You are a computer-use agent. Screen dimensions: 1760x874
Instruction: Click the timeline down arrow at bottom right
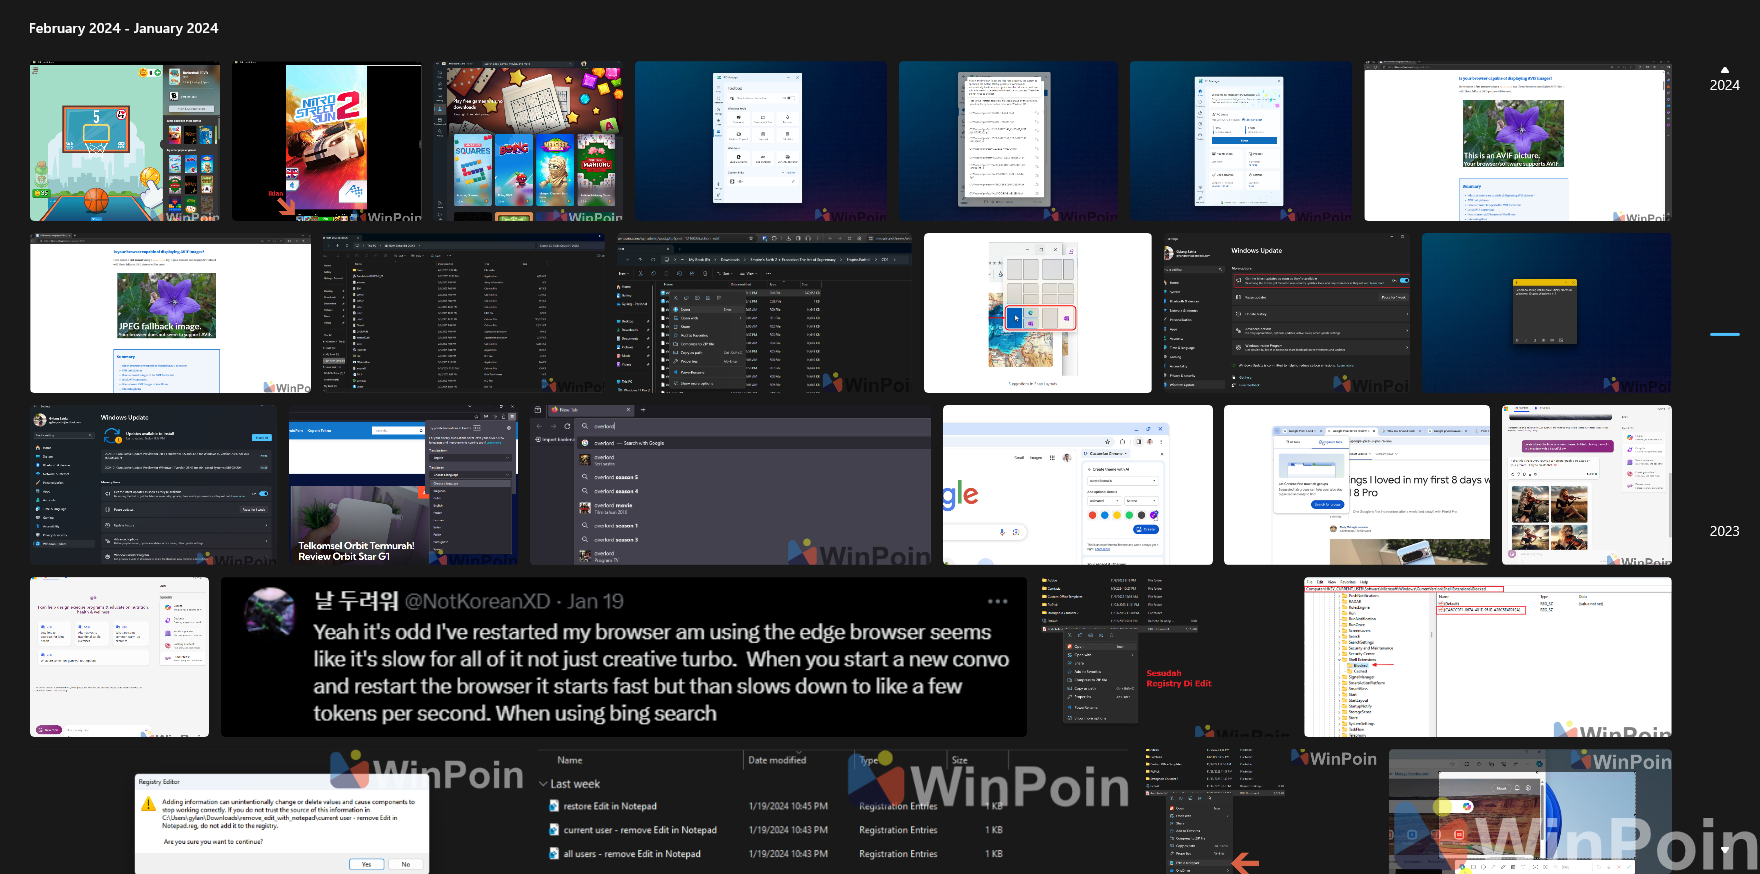1724,850
